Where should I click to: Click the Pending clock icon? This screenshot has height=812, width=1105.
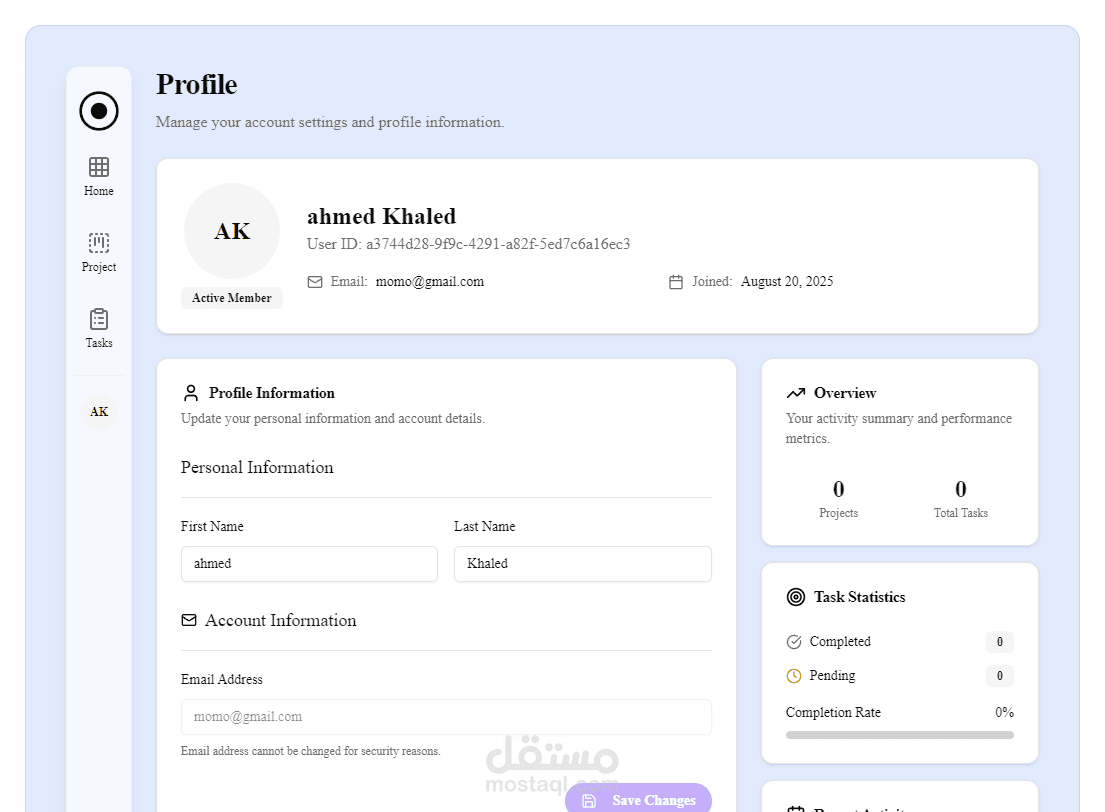[794, 675]
